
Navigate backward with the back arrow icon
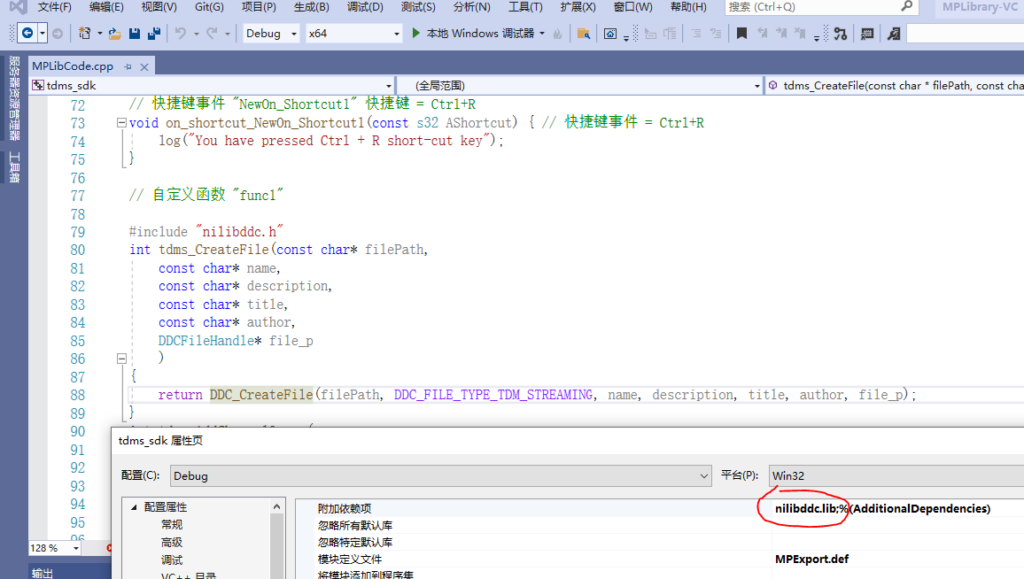click(x=28, y=32)
